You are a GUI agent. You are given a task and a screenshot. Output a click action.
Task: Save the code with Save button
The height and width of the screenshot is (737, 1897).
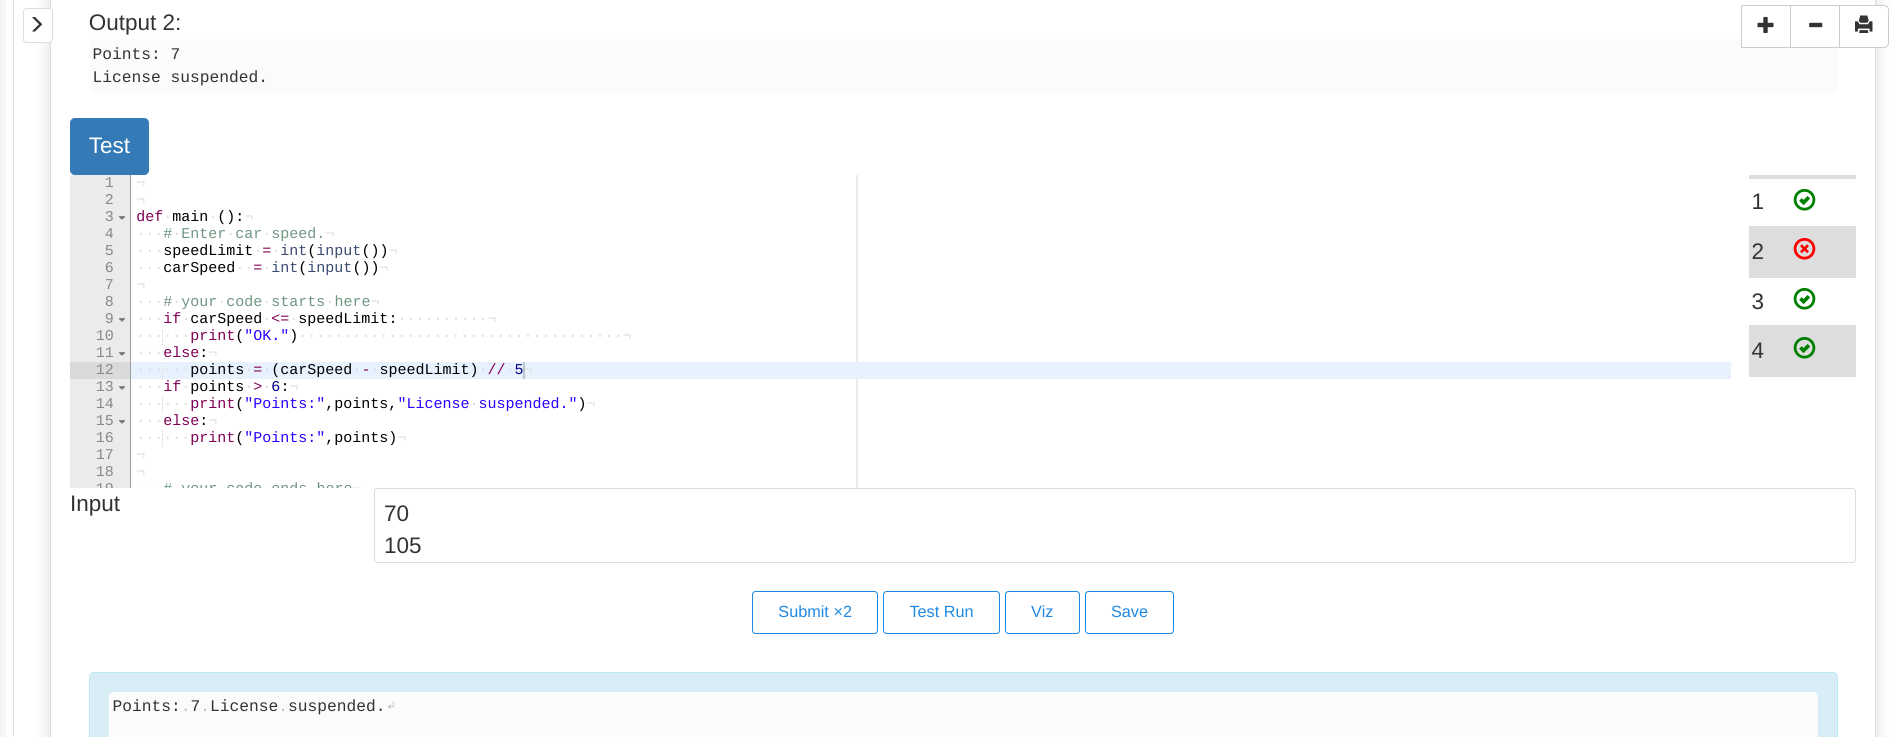1129,612
